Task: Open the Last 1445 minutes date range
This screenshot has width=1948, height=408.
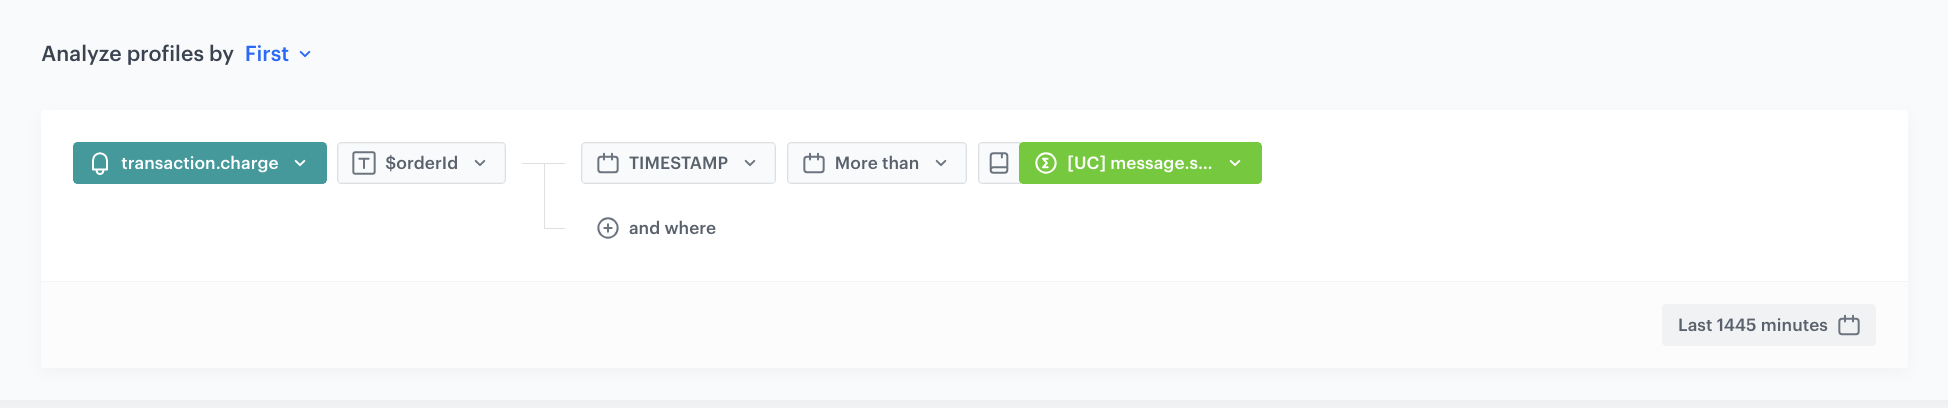Action: 1752,325
